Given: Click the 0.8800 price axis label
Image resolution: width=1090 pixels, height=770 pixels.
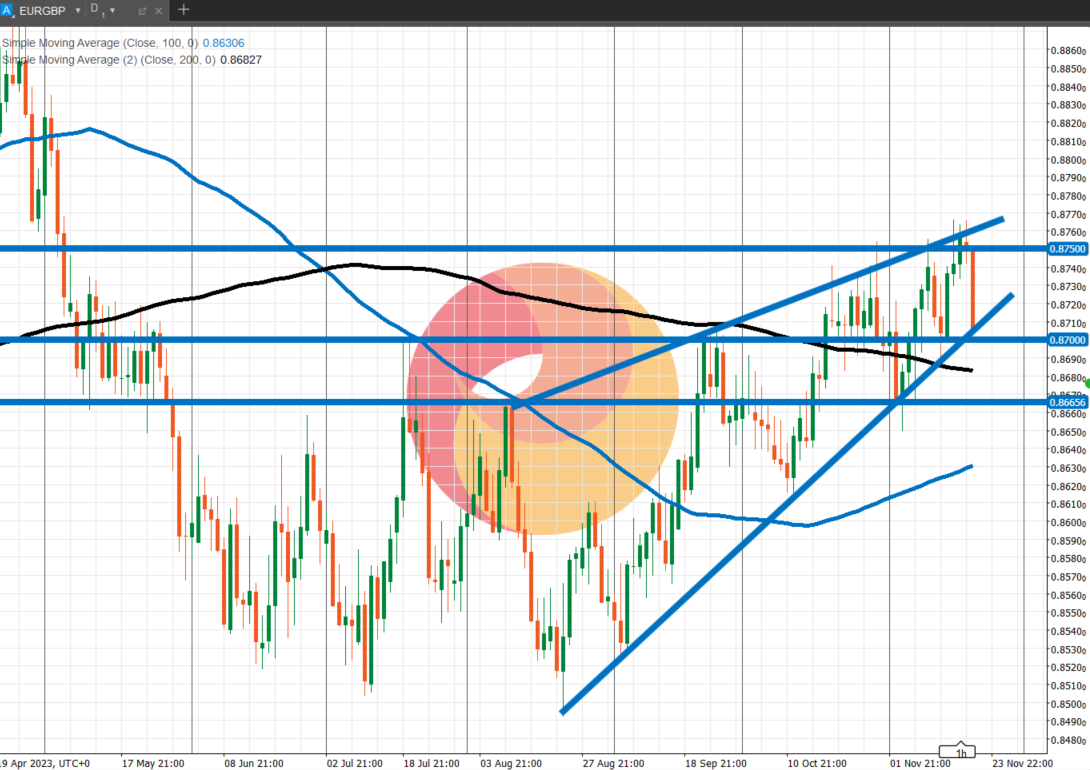Looking at the screenshot, I should (x=1067, y=160).
